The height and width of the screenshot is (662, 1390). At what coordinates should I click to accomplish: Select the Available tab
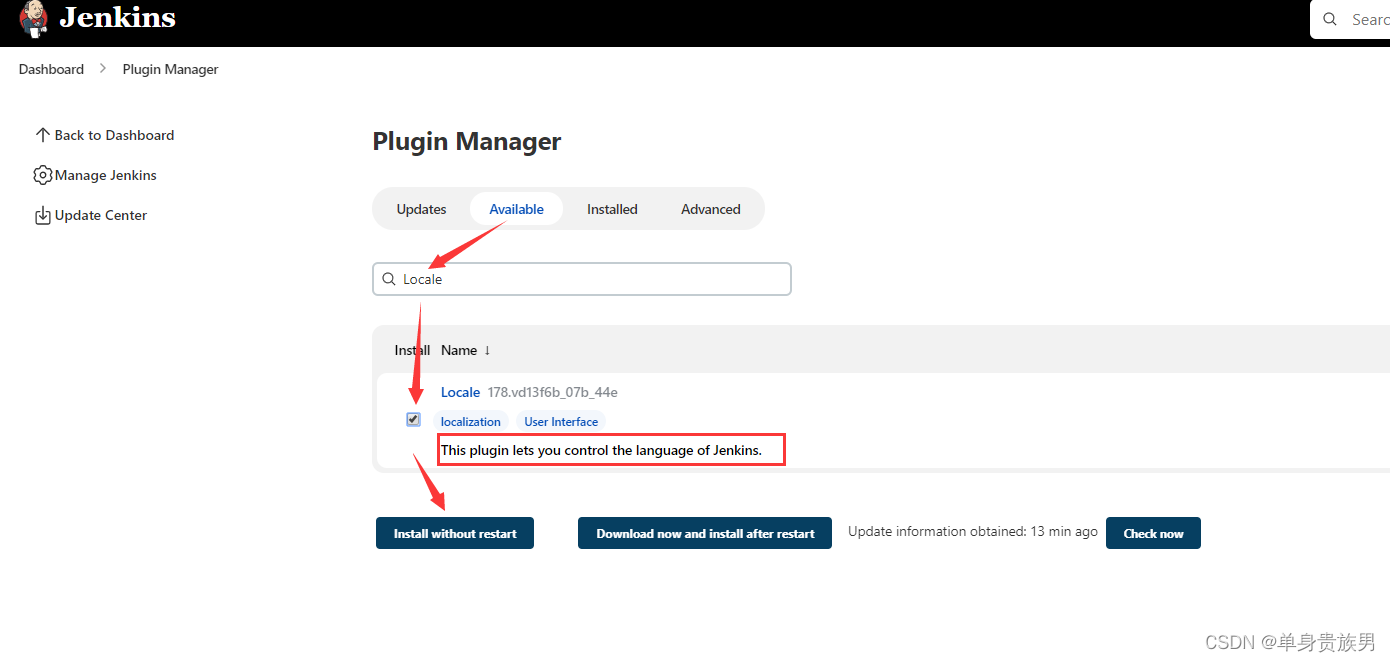[x=516, y=209]
